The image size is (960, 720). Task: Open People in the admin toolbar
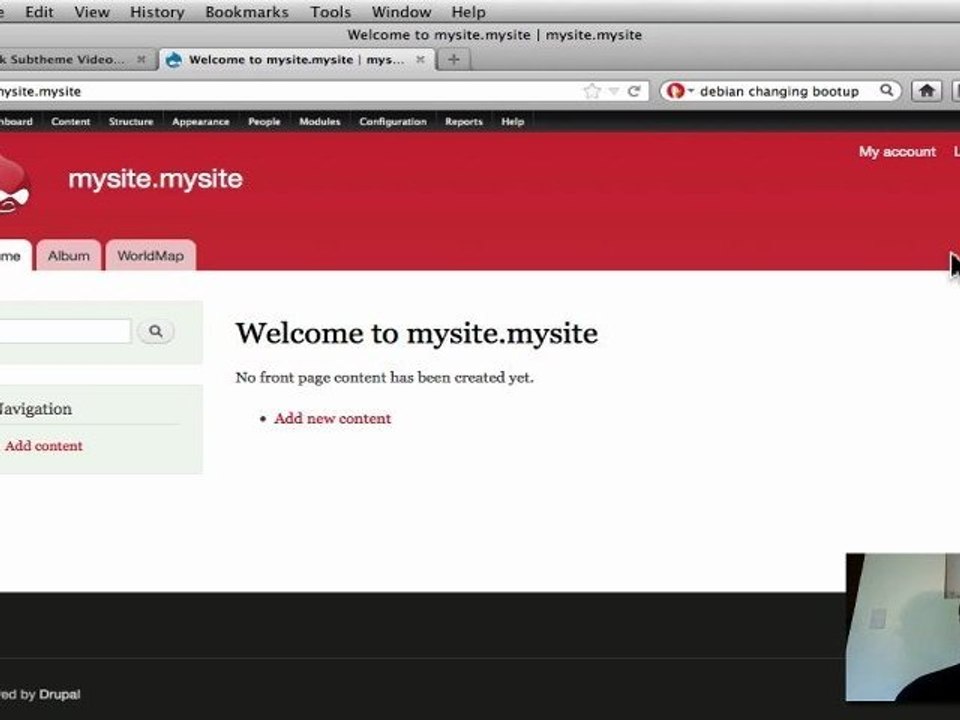[264, 121]
